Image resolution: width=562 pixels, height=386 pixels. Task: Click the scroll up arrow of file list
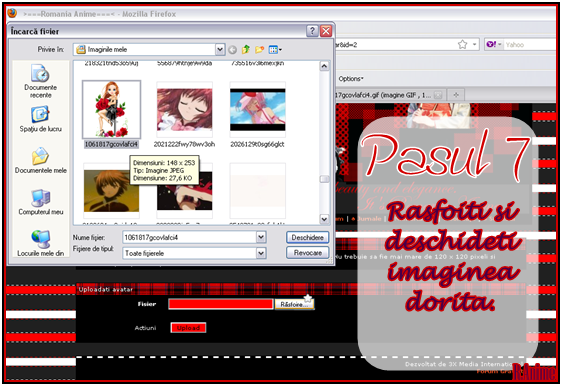(x=324, y=66)
